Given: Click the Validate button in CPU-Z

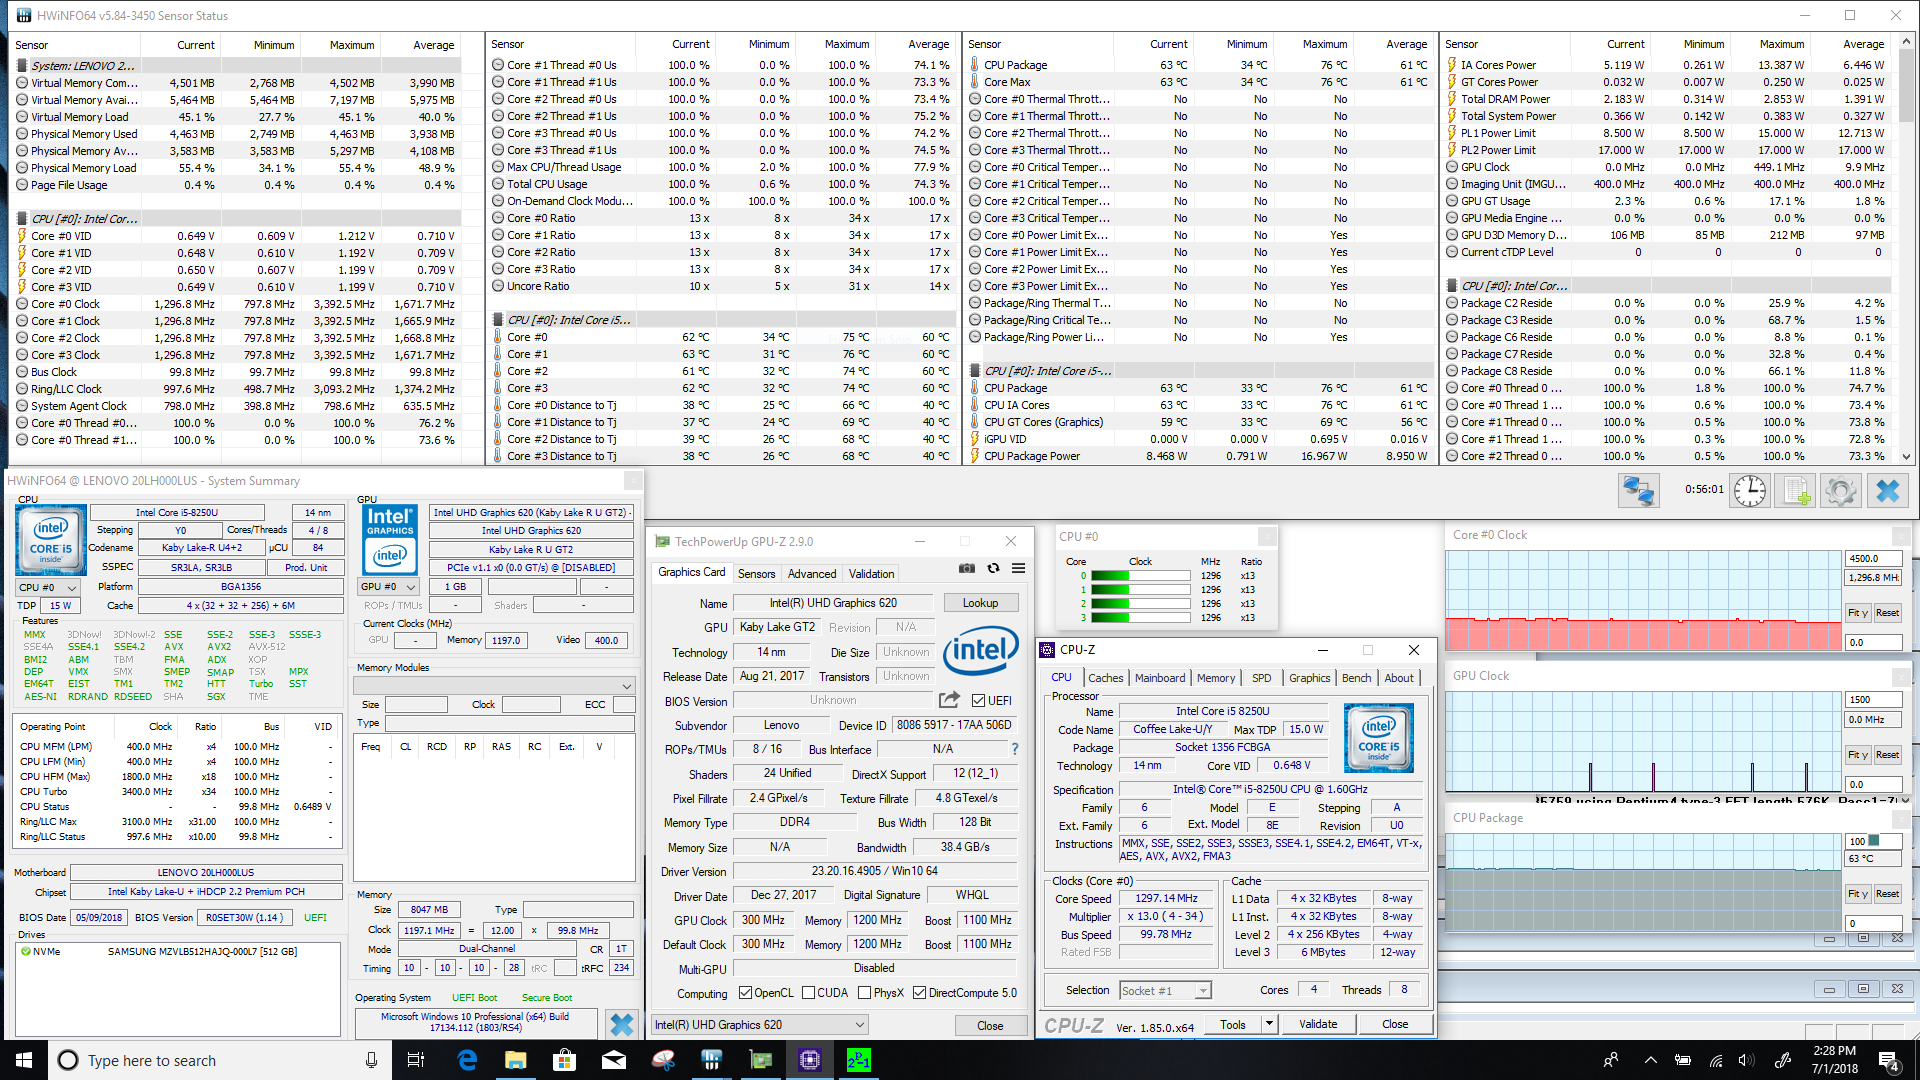Looking at the screenshot, I should (1317, 1024).
